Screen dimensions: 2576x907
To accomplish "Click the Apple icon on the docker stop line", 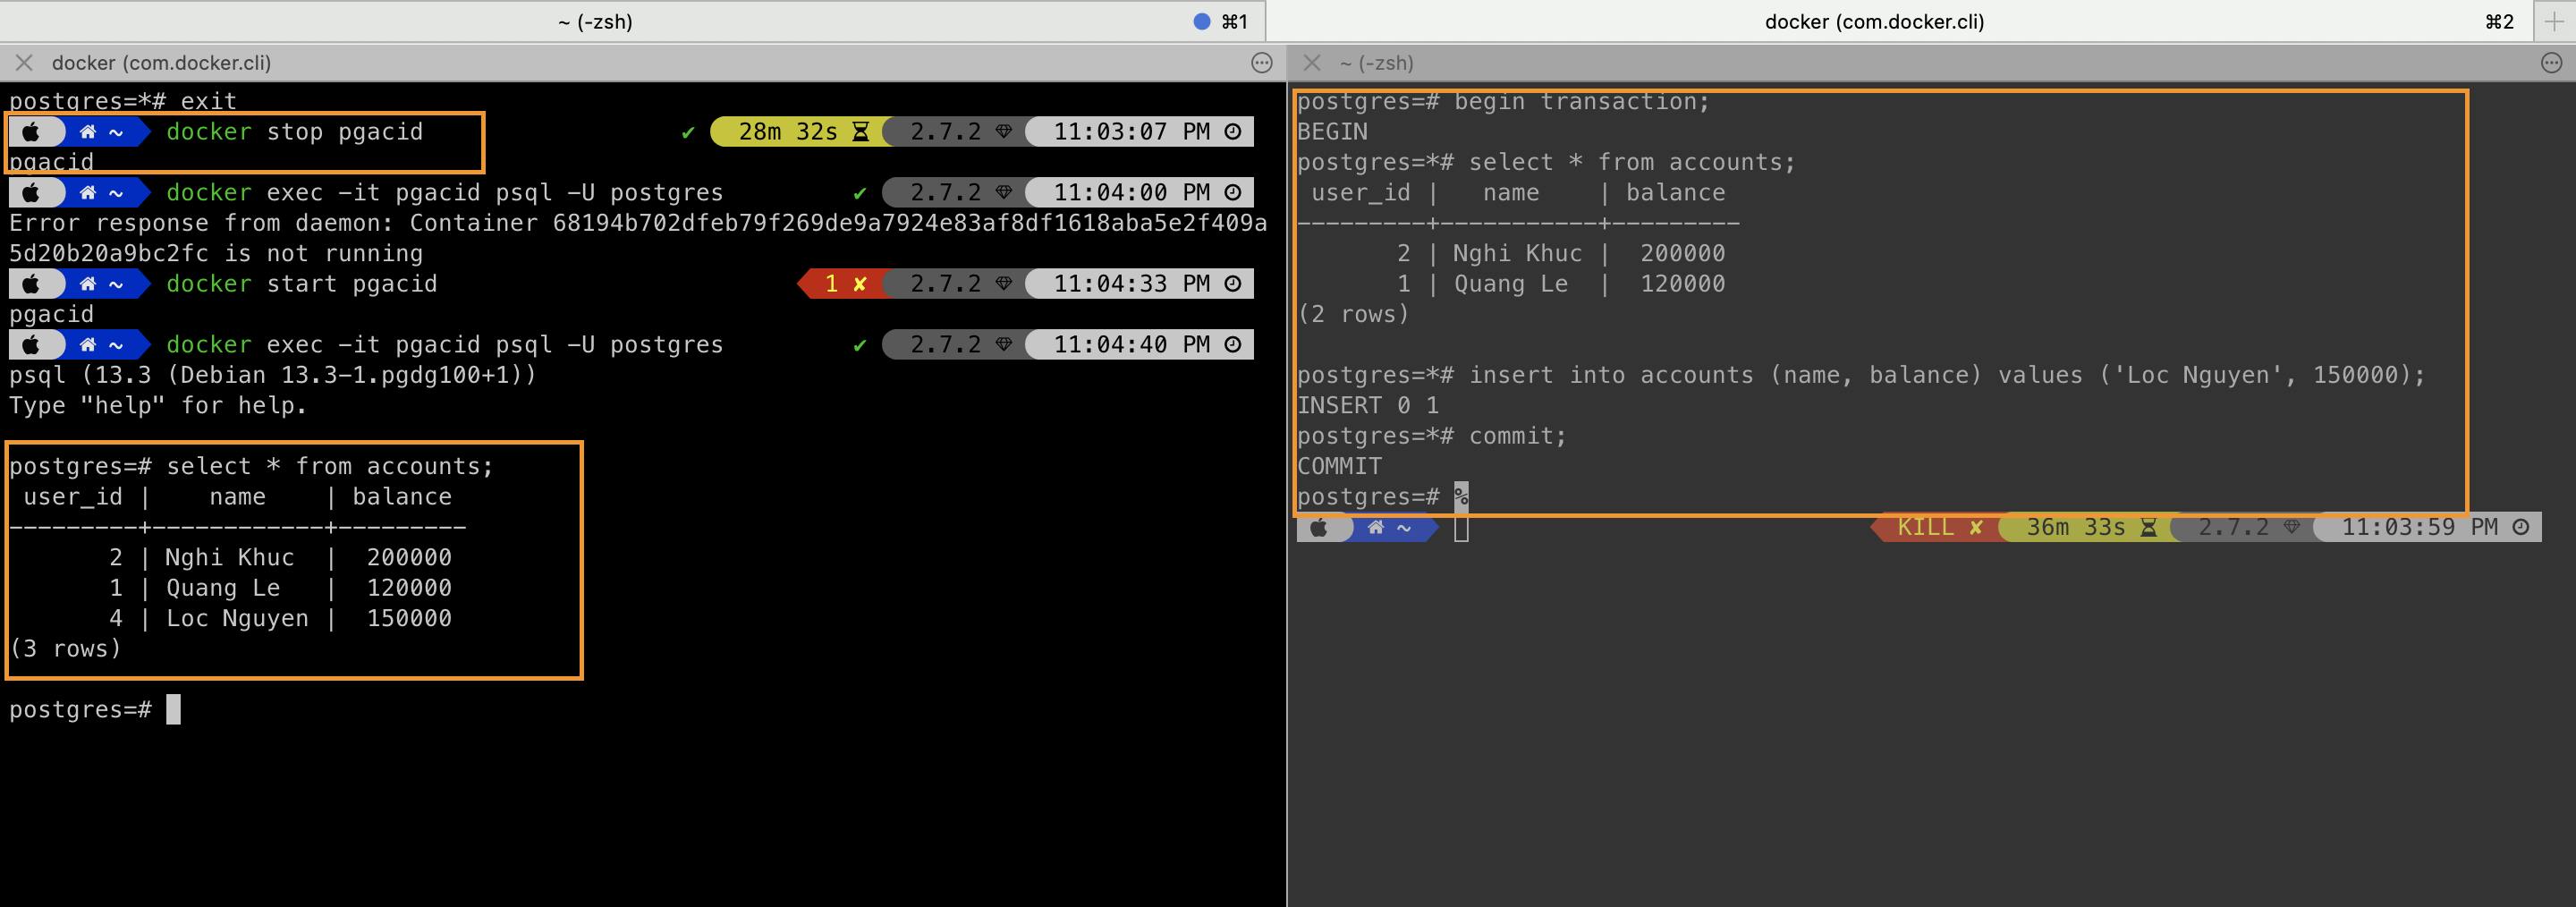I will (x=31, y=132).
